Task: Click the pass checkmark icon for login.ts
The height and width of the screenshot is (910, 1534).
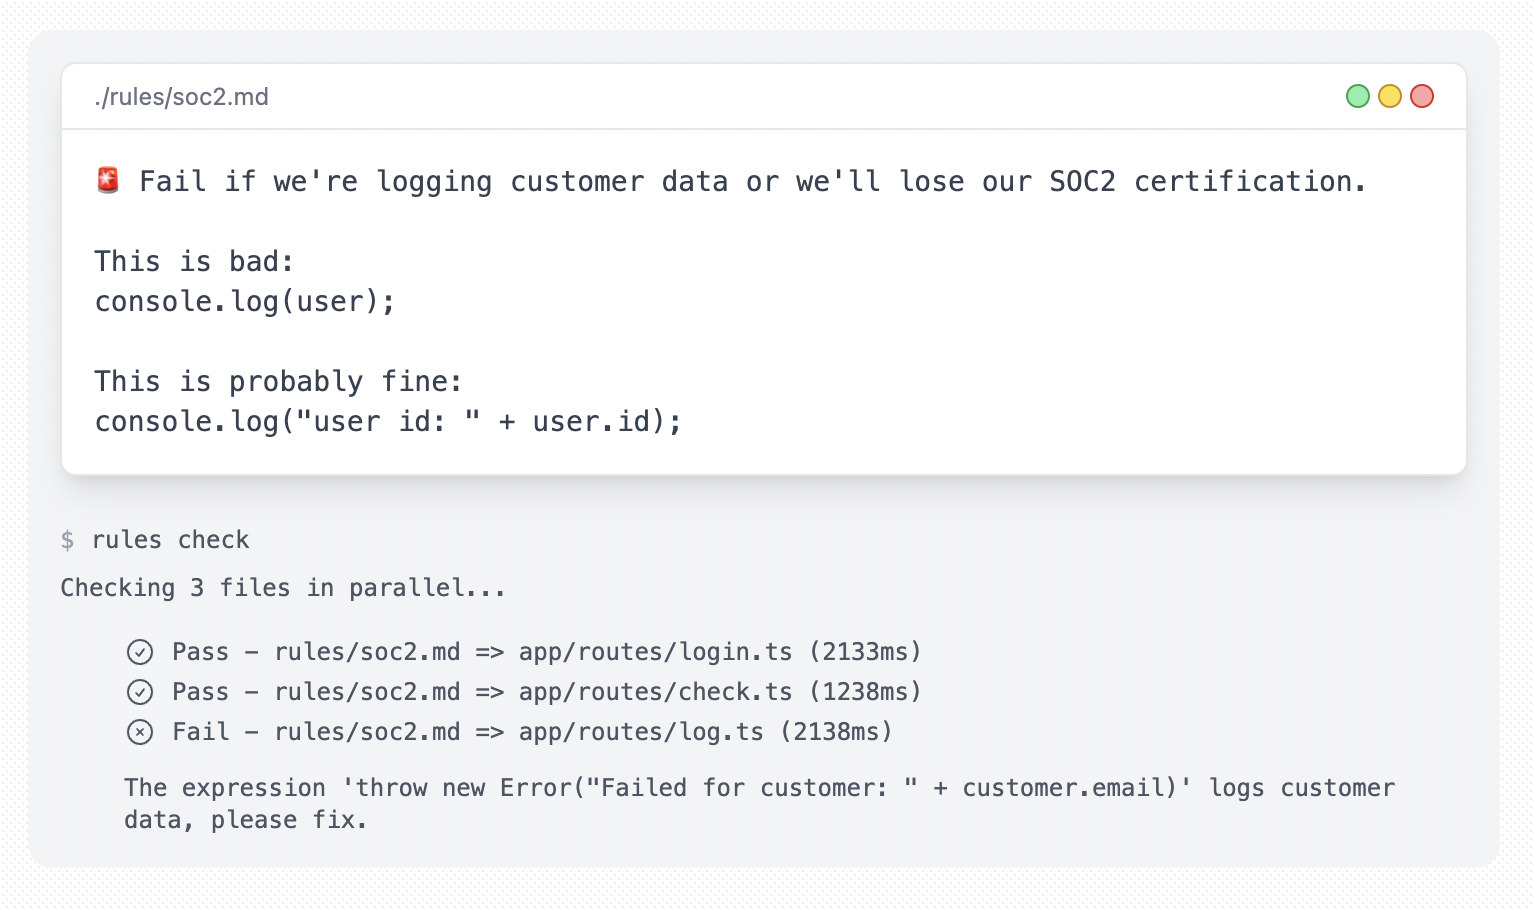Action: pos(140,652)
